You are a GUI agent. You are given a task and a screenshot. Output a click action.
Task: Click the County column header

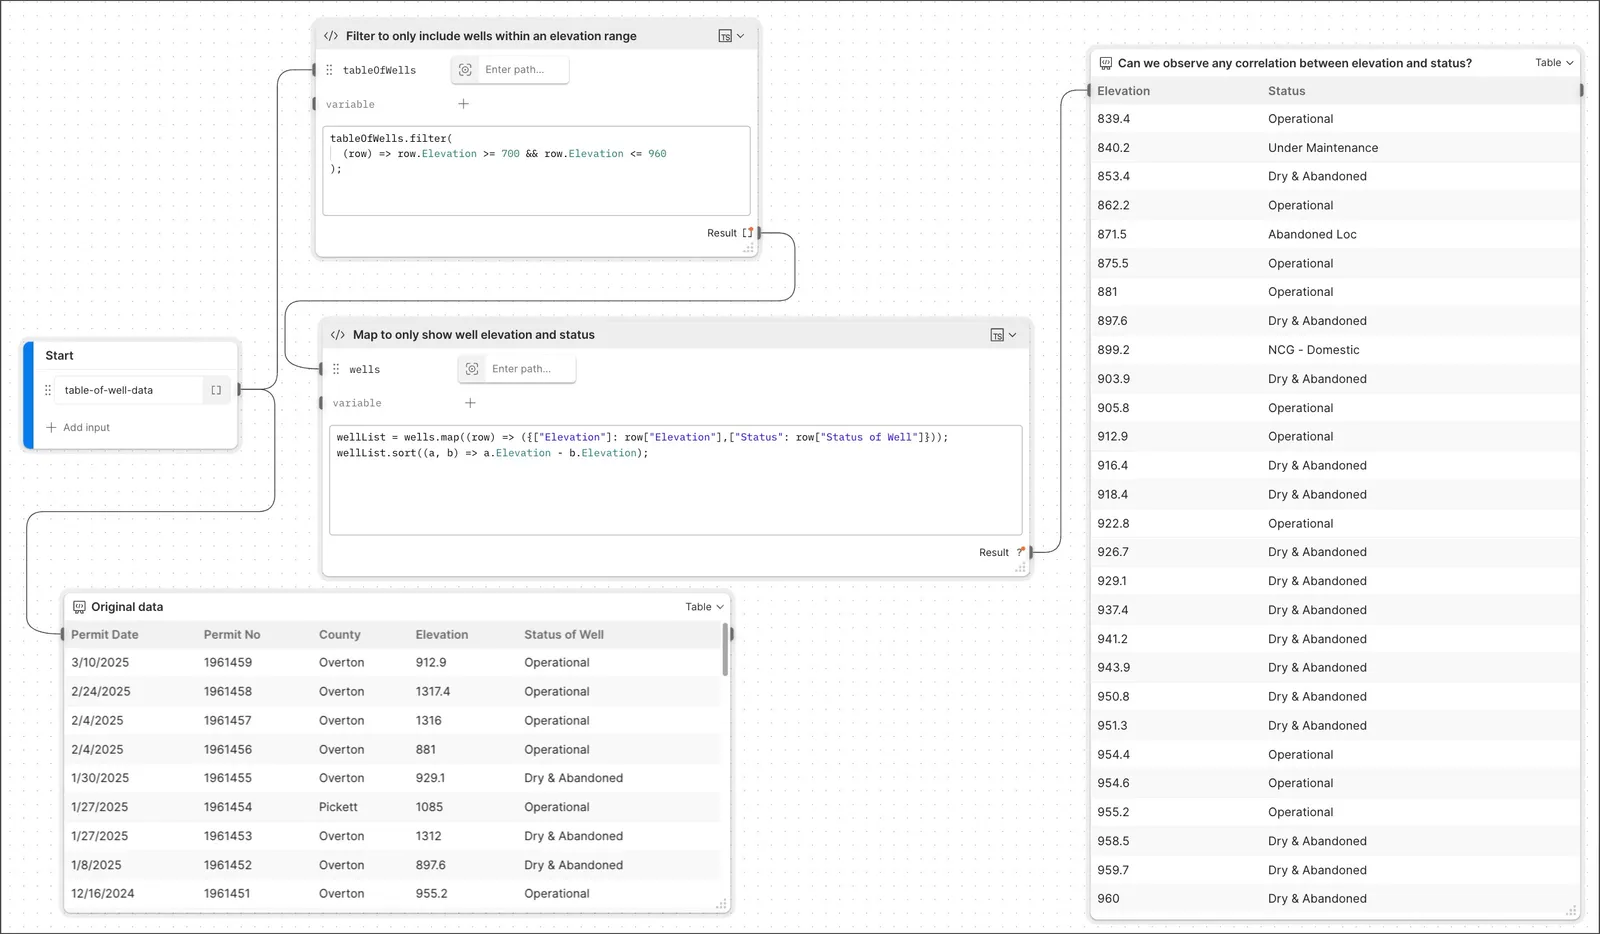click(x=340, y=635)
